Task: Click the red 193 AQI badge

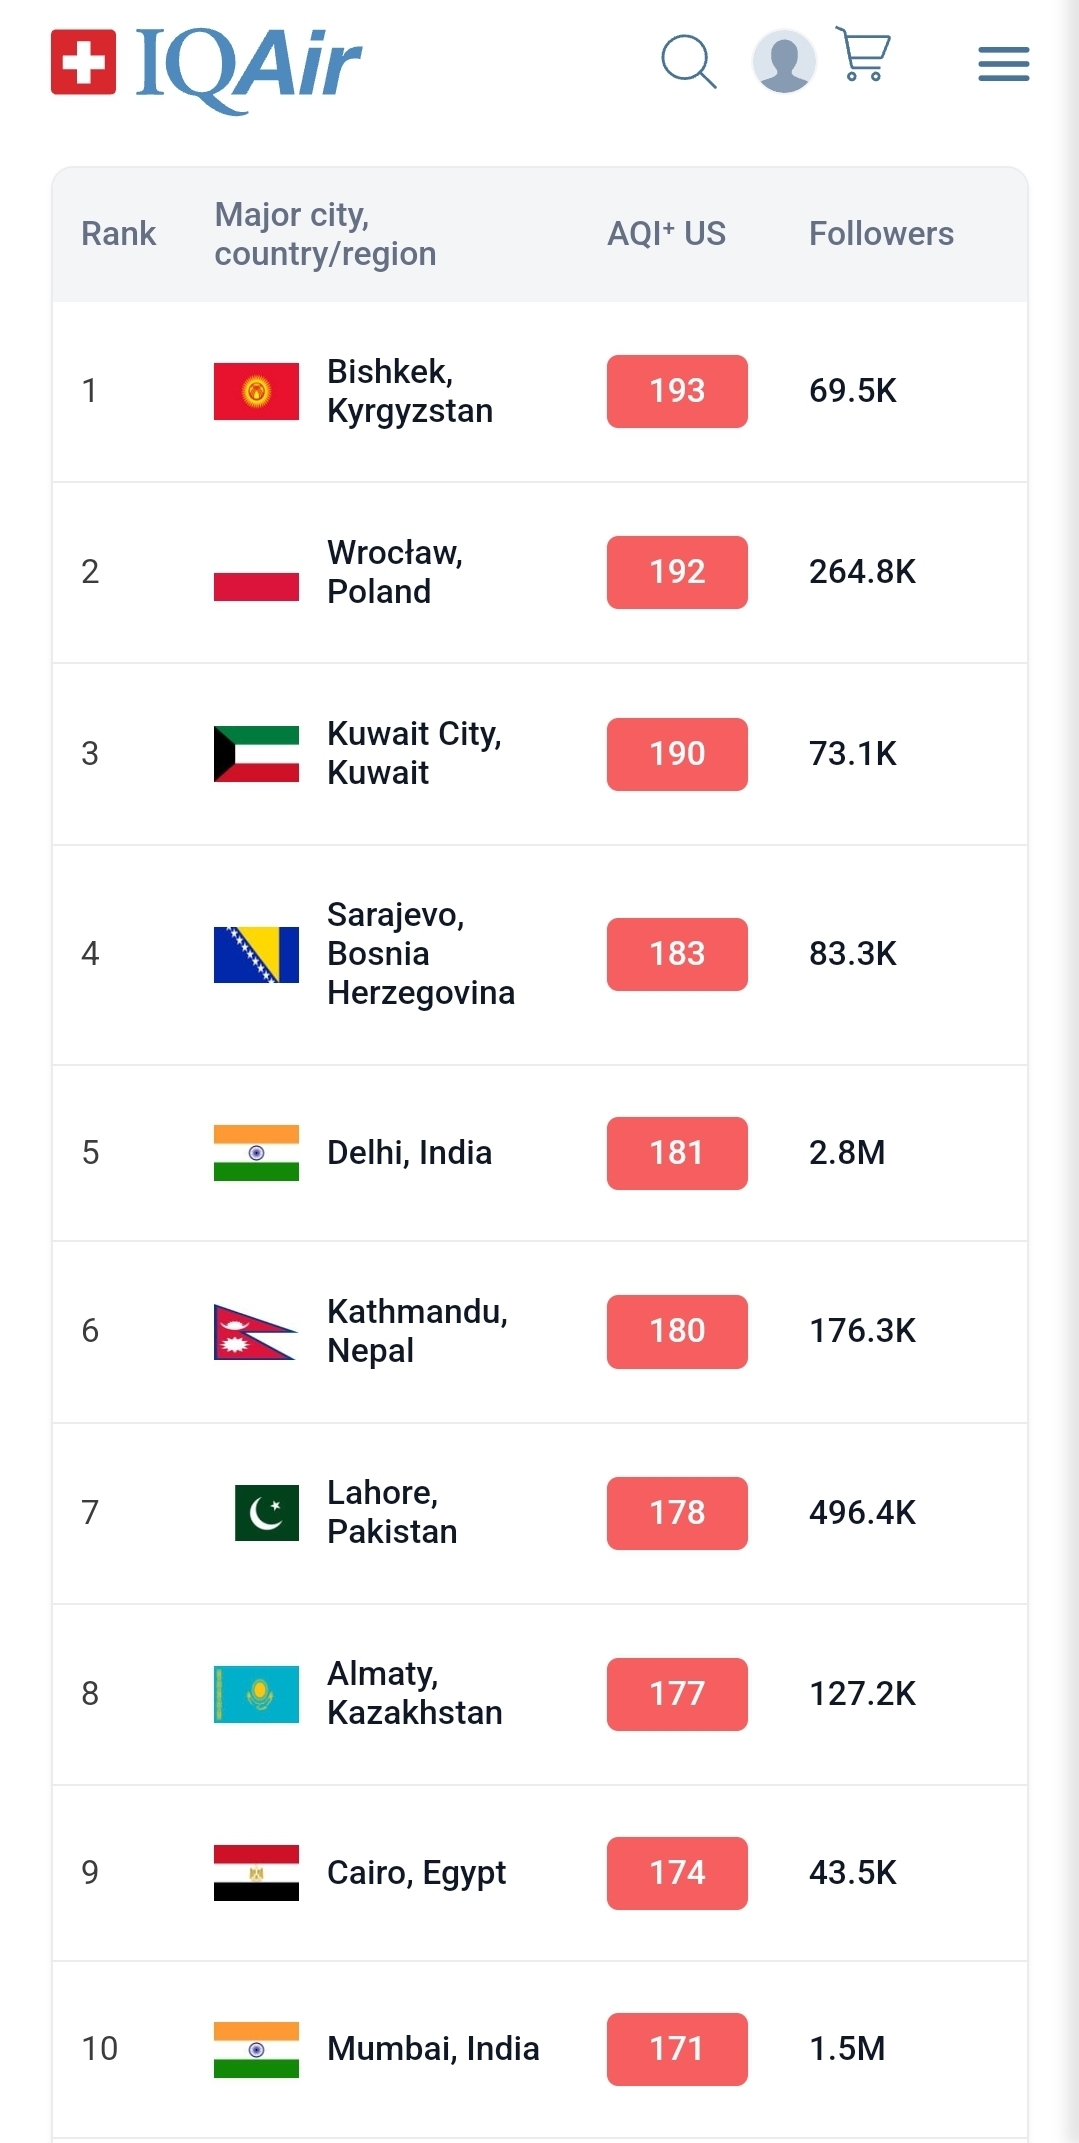Action: pos(677,391)
